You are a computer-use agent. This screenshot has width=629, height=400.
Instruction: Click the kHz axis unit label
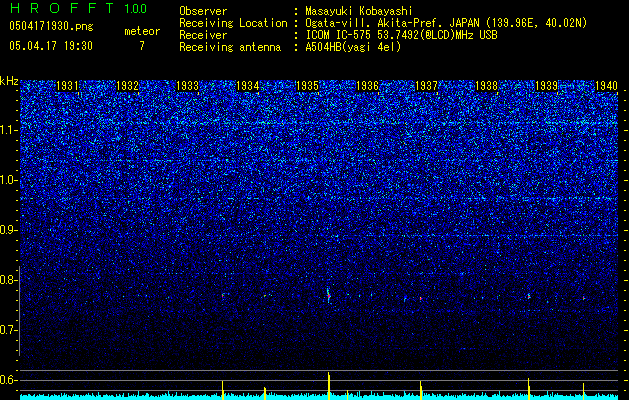click(9, 81)
